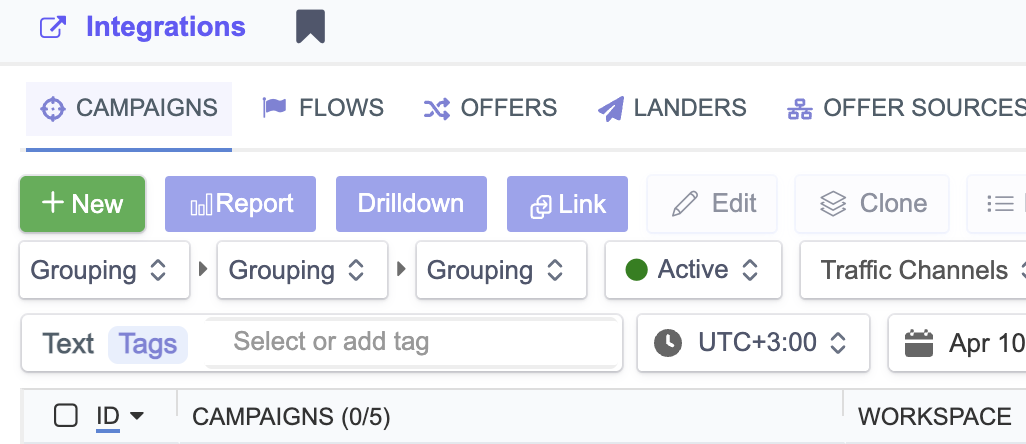This screenshot has width=1026, height=444.
Task: Click the green New button
Action: tap(83, 204)
